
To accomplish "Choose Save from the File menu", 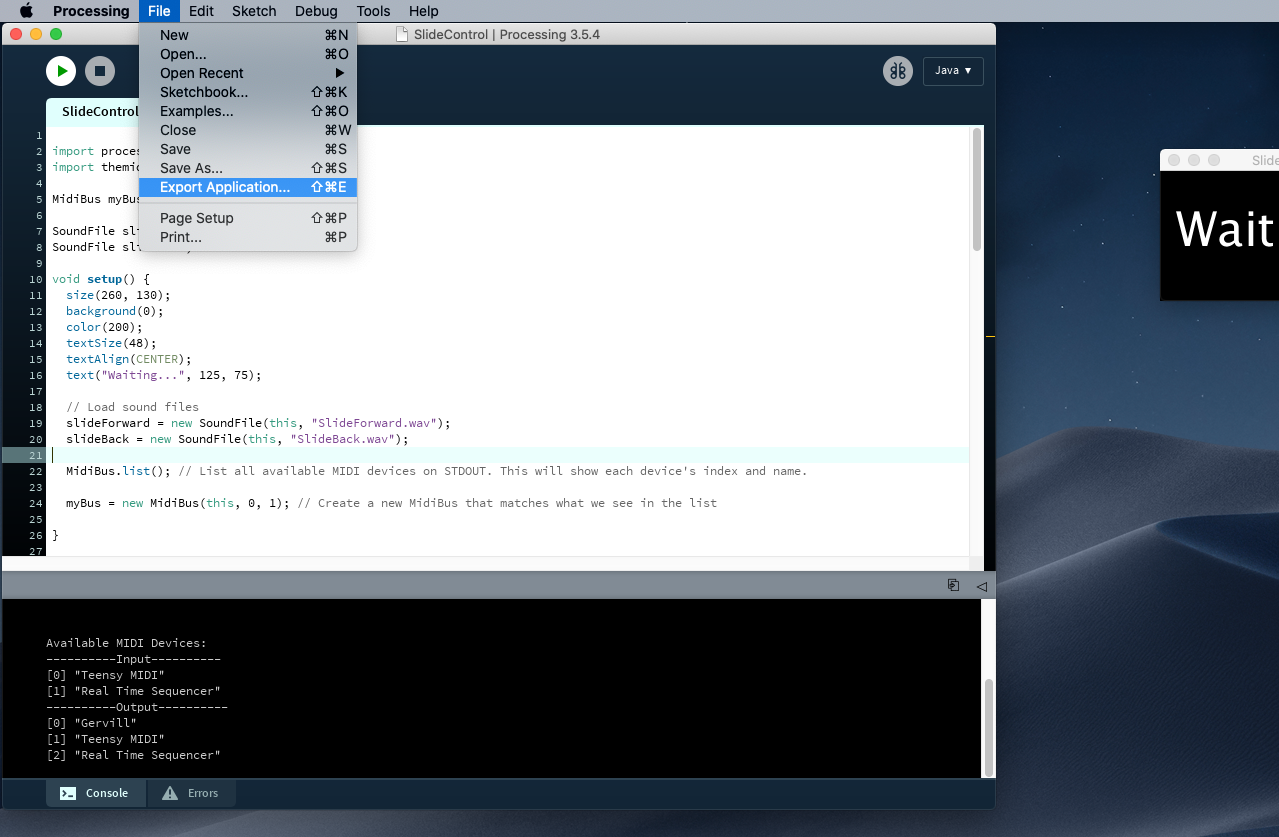I will (x=248, y=149).
